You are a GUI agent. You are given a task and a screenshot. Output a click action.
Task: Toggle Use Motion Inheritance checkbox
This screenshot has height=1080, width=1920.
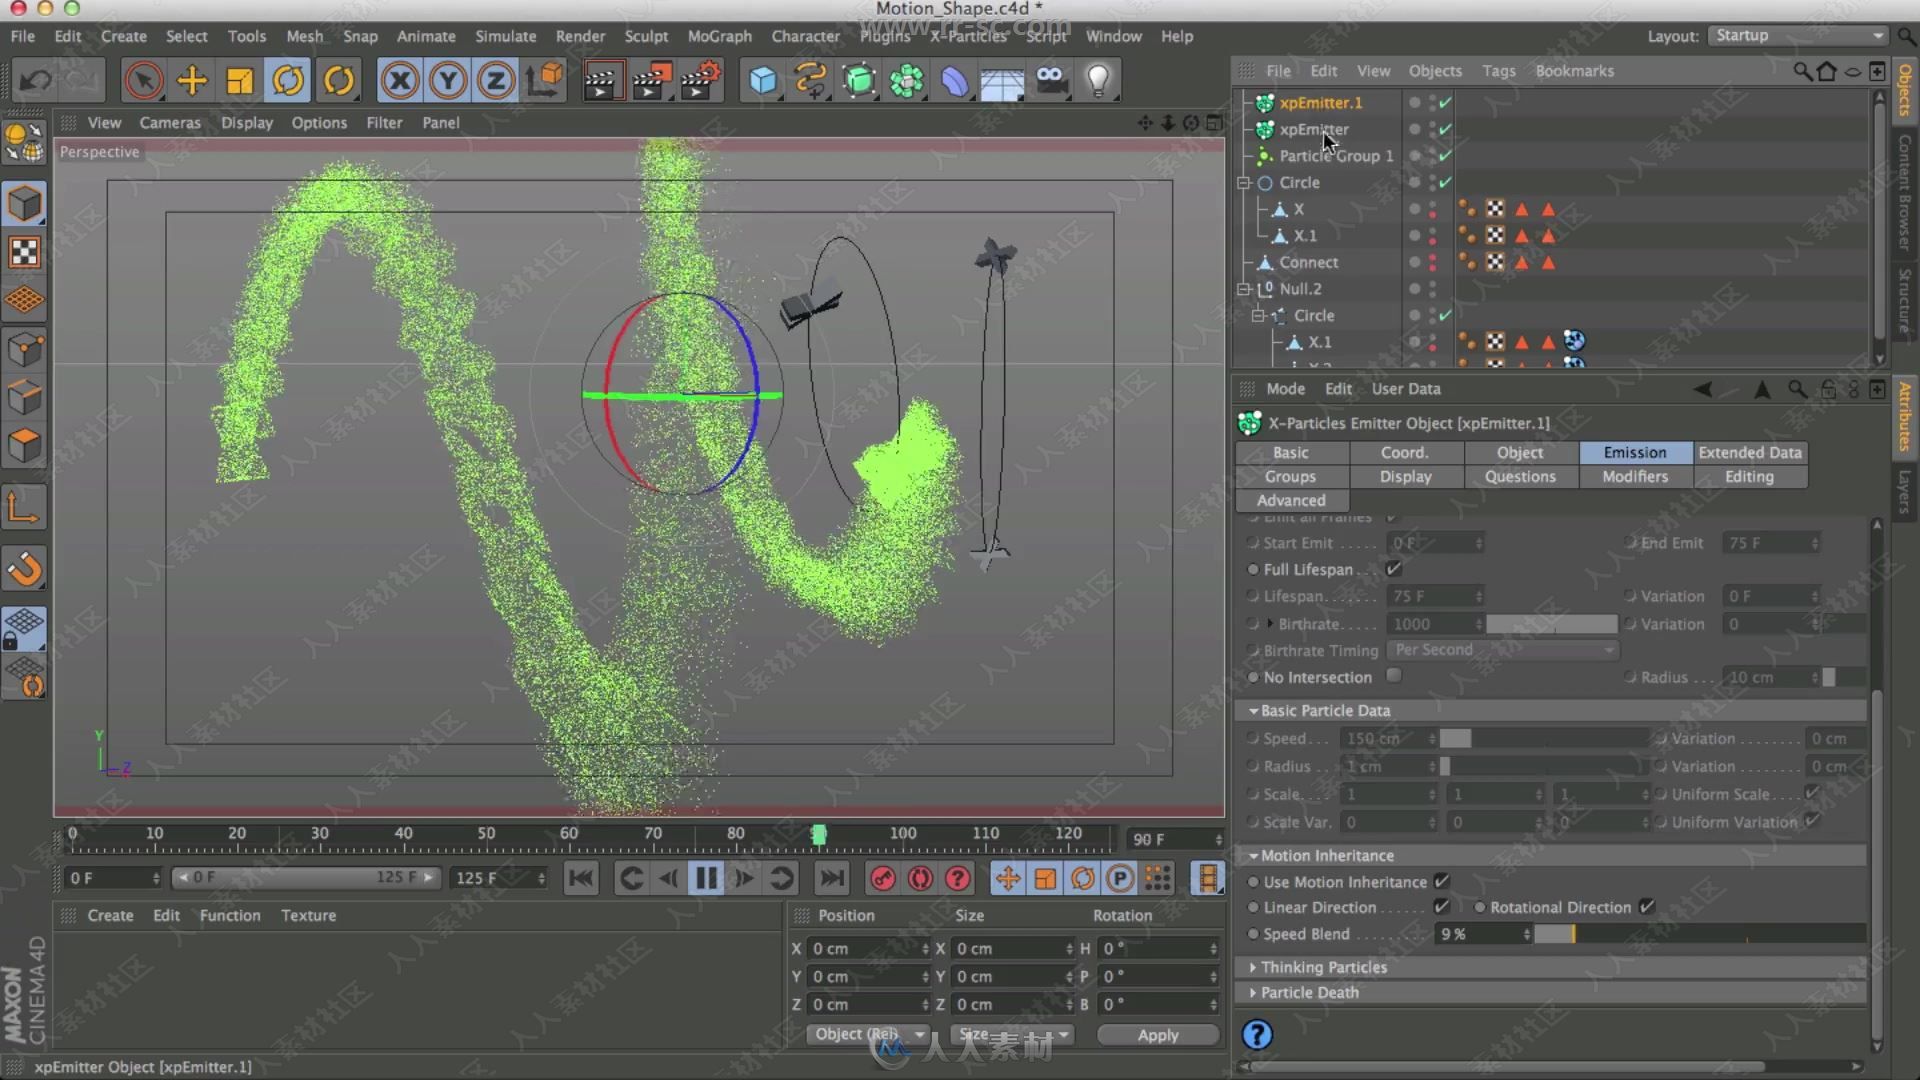tap(1441, 881)
